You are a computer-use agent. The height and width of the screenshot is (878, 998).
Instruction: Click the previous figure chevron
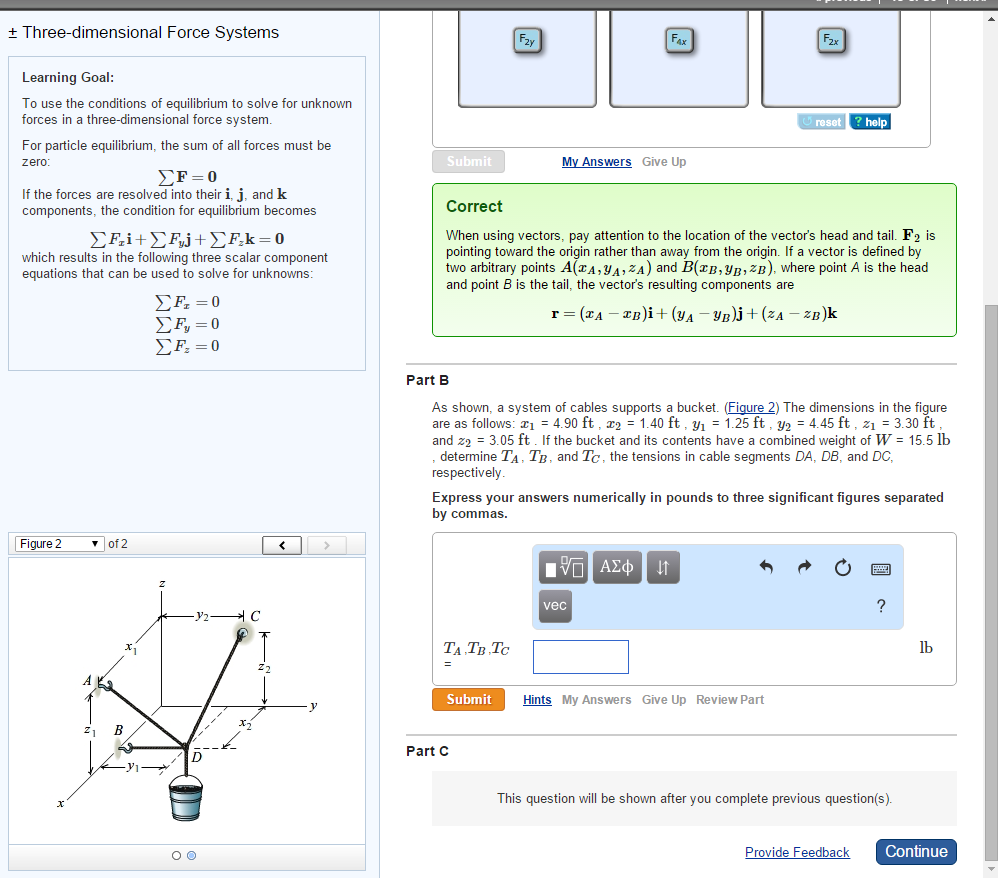coord(281,544)
